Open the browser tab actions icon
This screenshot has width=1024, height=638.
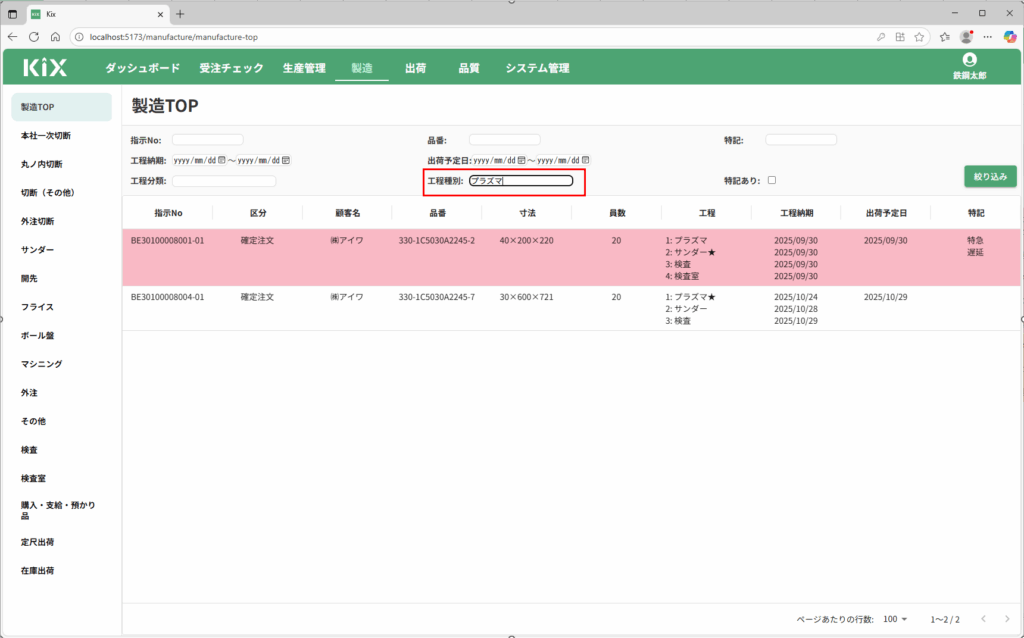coord(13,13)
